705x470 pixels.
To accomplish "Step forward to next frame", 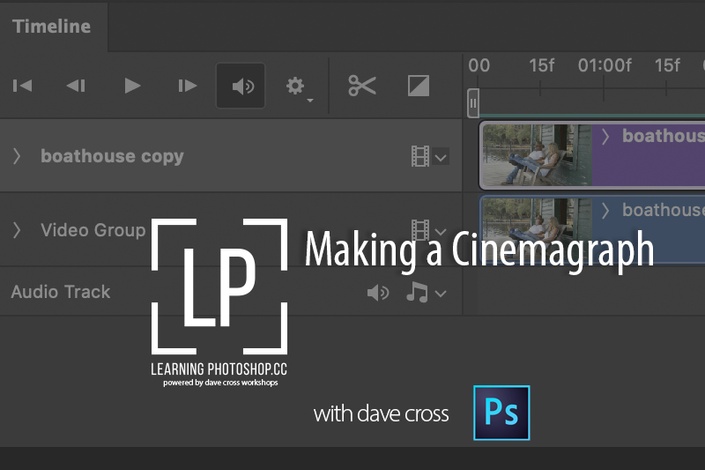I will point(187,85).
